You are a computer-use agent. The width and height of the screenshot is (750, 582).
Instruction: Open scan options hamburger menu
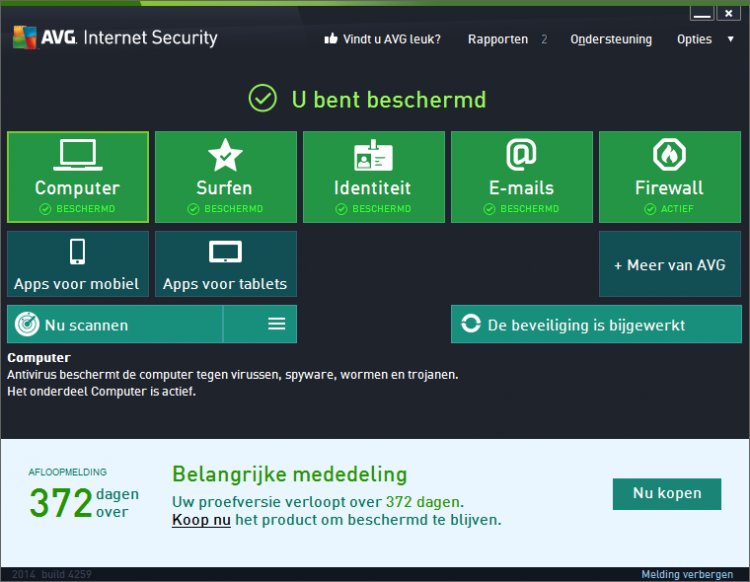[x=276, y=324]
